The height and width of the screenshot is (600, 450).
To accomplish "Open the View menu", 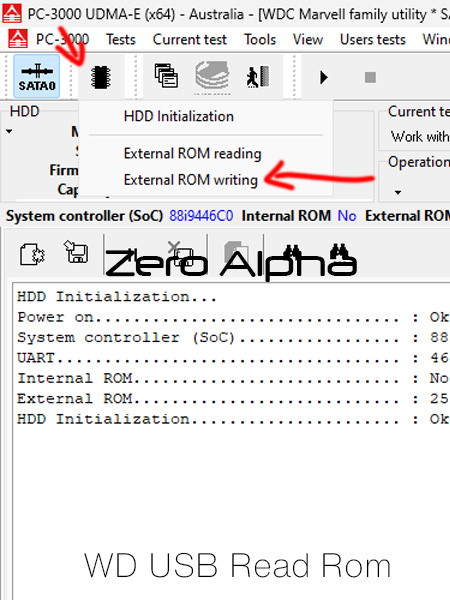I will pyautogui.click(x=308, y=39).
